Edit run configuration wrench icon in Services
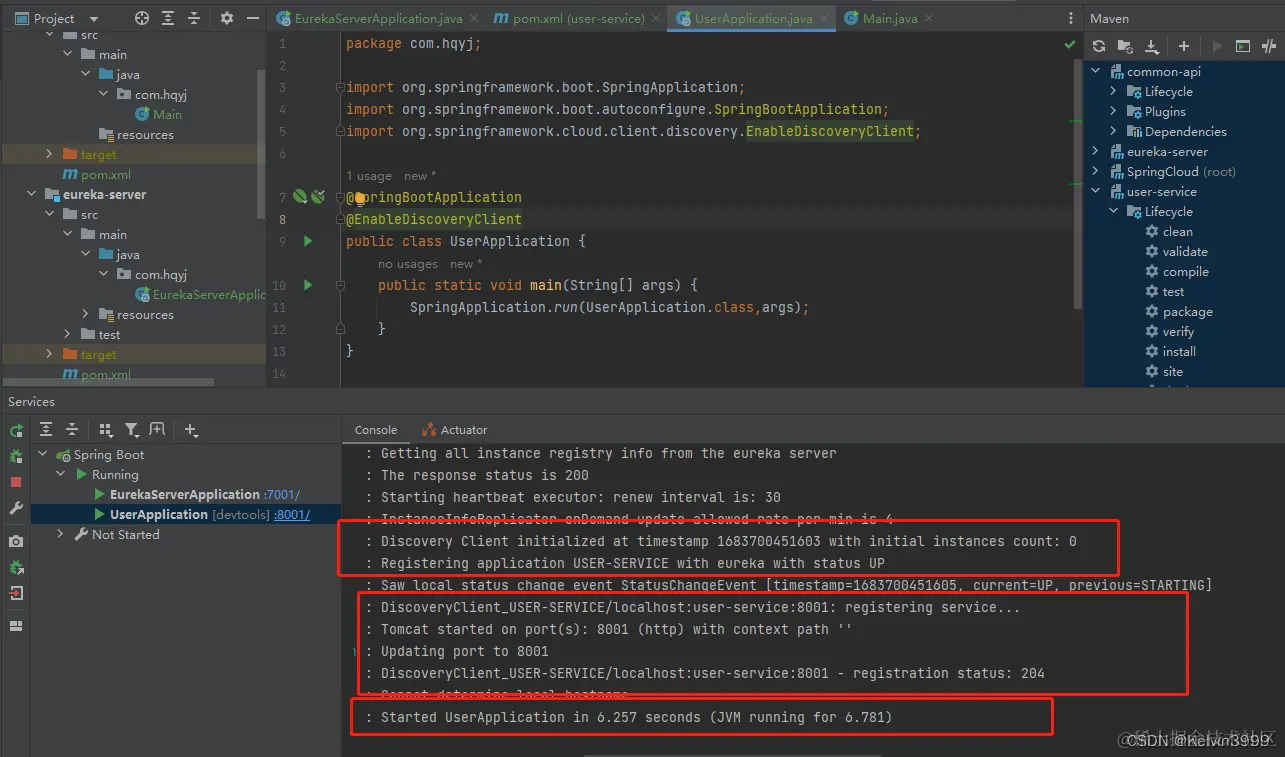This screenshot has height=757, width=1285. pyautogui.click(x=16, y=508)
